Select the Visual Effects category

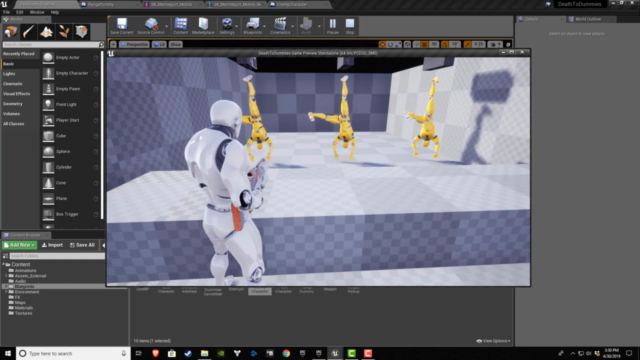(20, 94)
